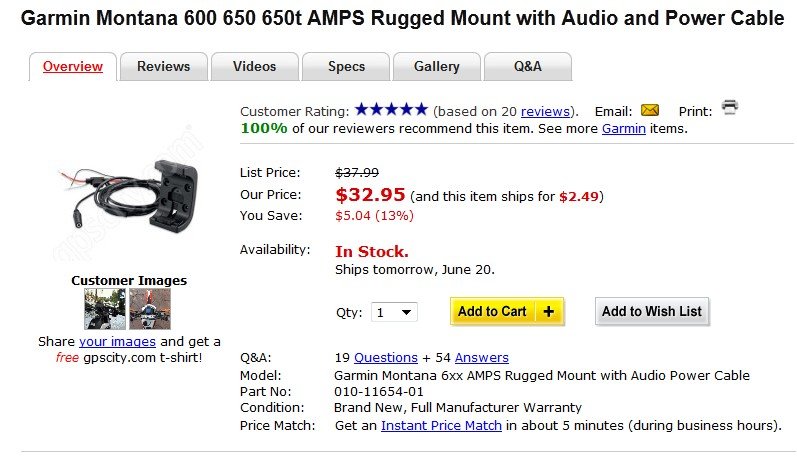
Task: Open the 20 reviews link
Action: tap(545, 111)
